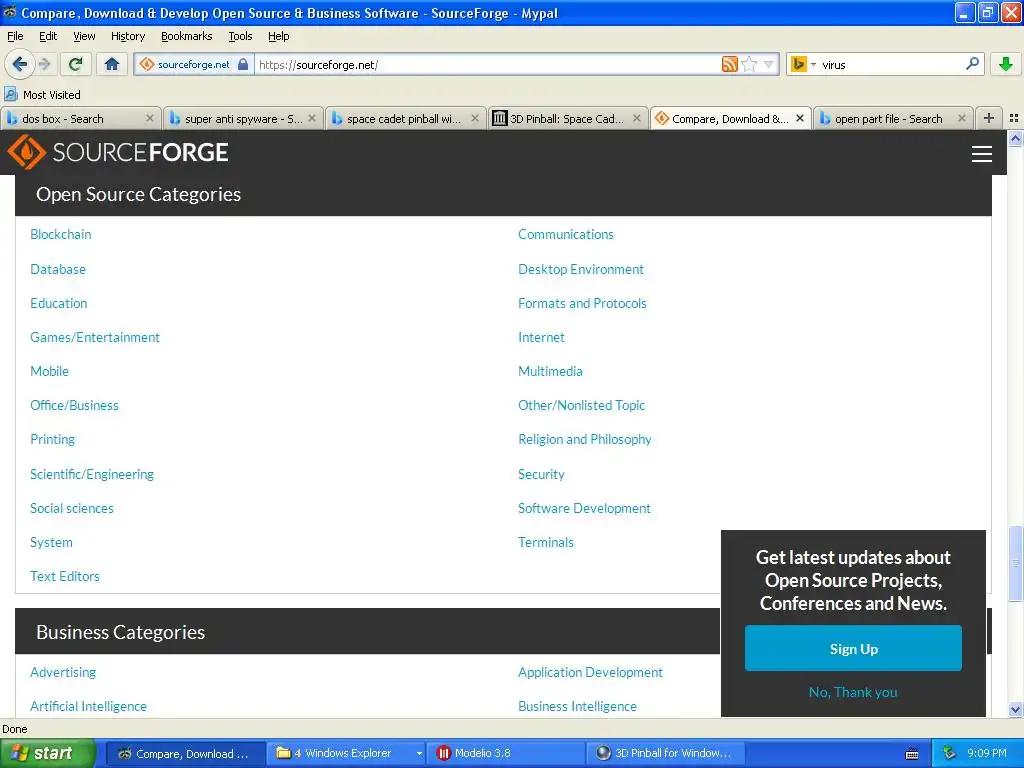Click the Forward arrow button
This screenshot has height=768, width=1024.
tap(44, 64)
